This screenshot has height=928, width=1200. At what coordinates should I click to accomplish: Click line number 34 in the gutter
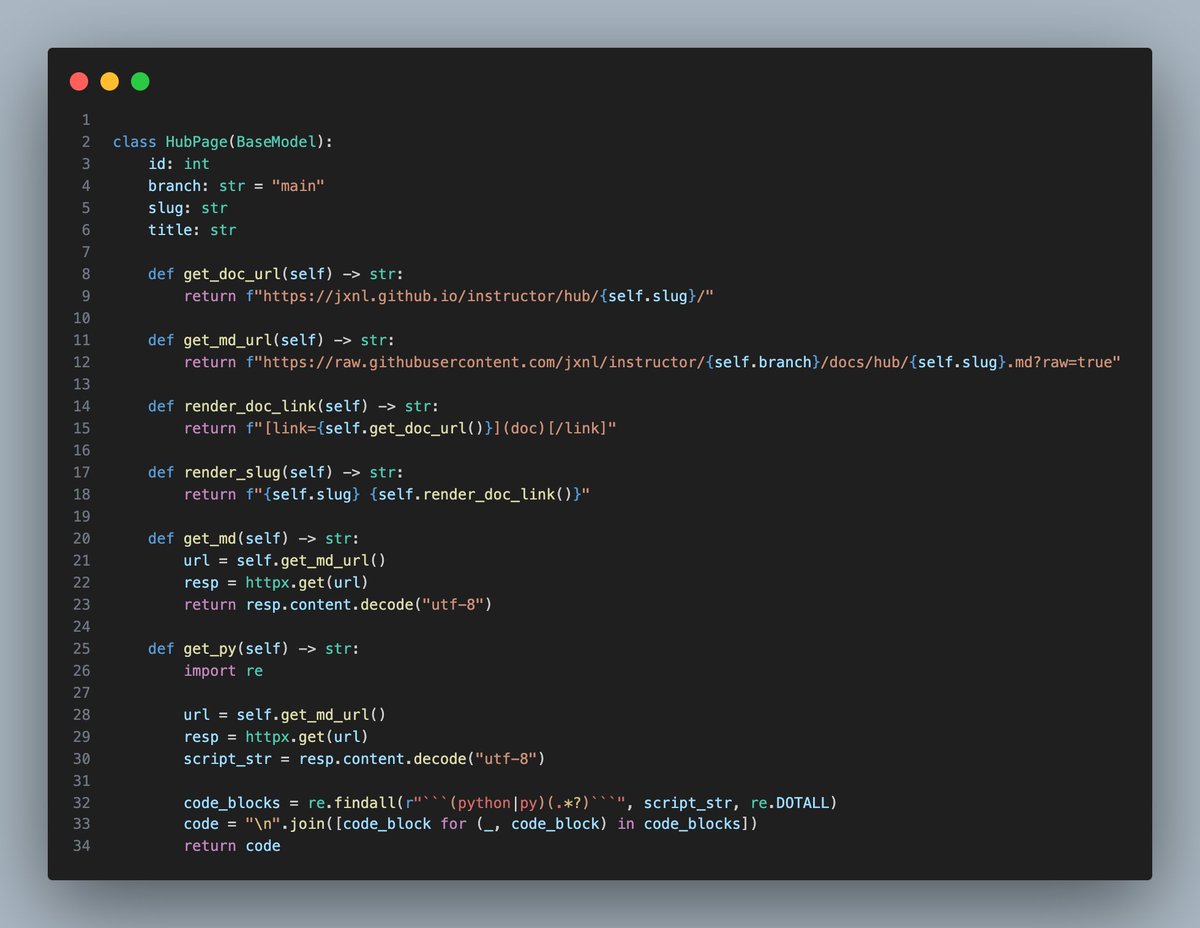pyautogui.click(x=82, y=846)
